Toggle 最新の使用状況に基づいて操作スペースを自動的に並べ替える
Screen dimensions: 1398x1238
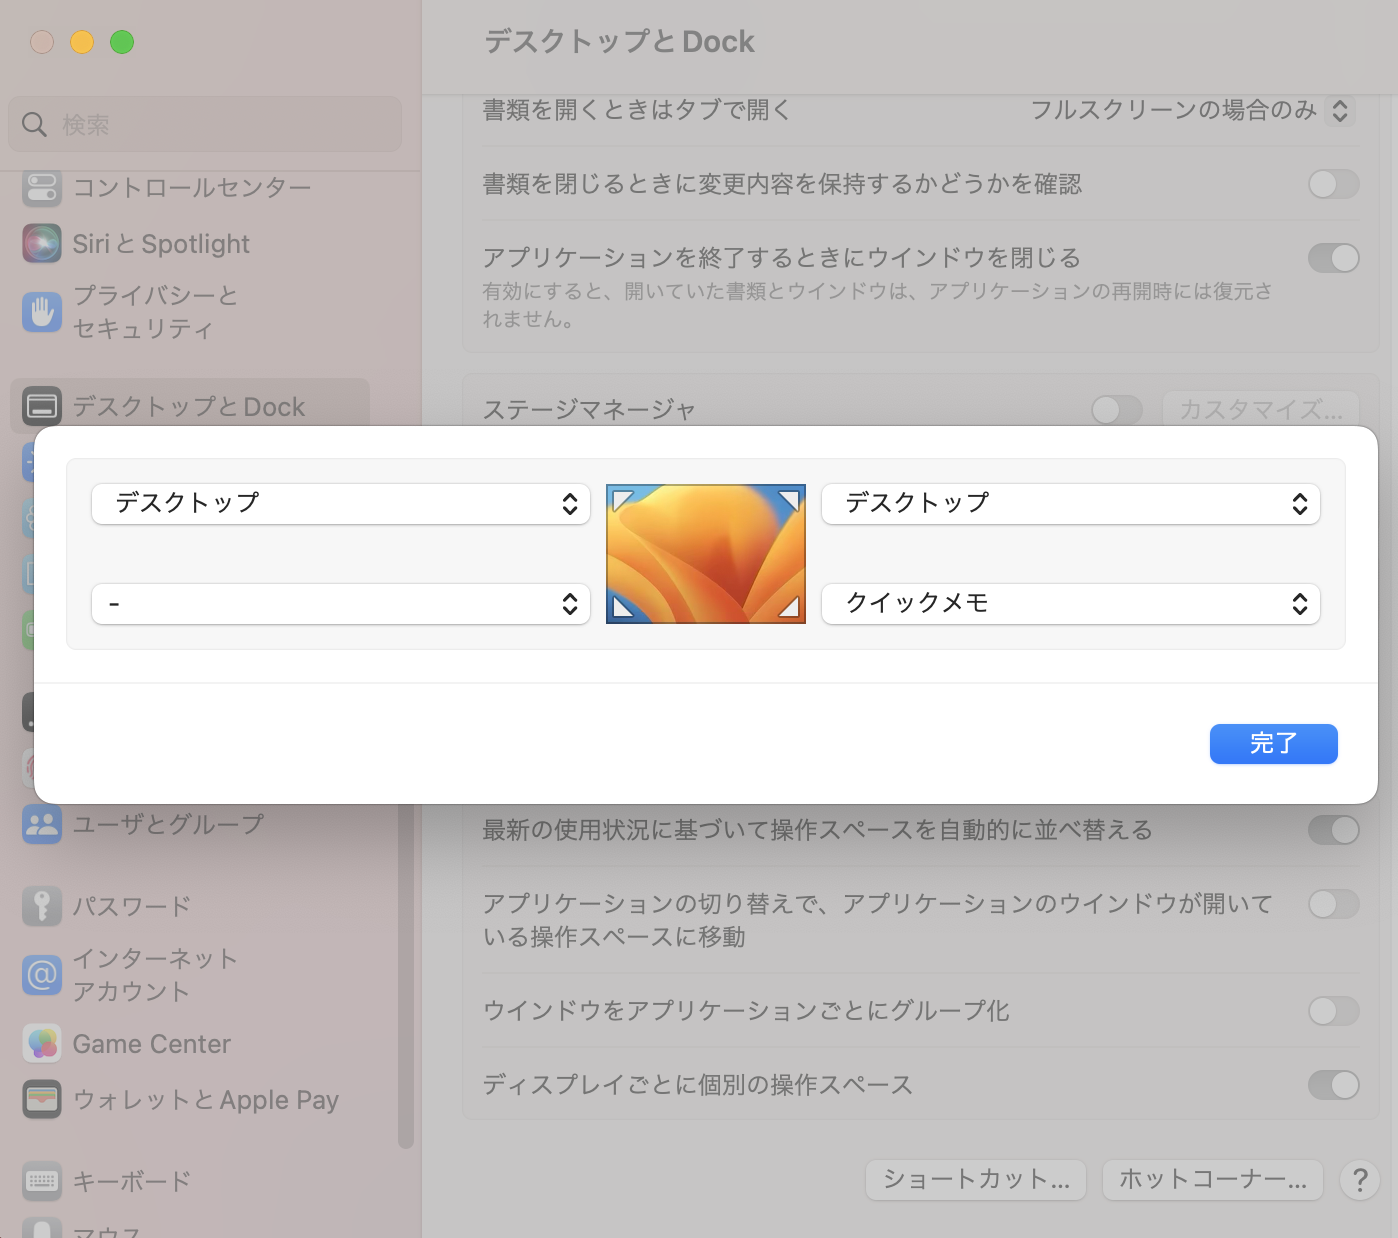click(1333, 829)
